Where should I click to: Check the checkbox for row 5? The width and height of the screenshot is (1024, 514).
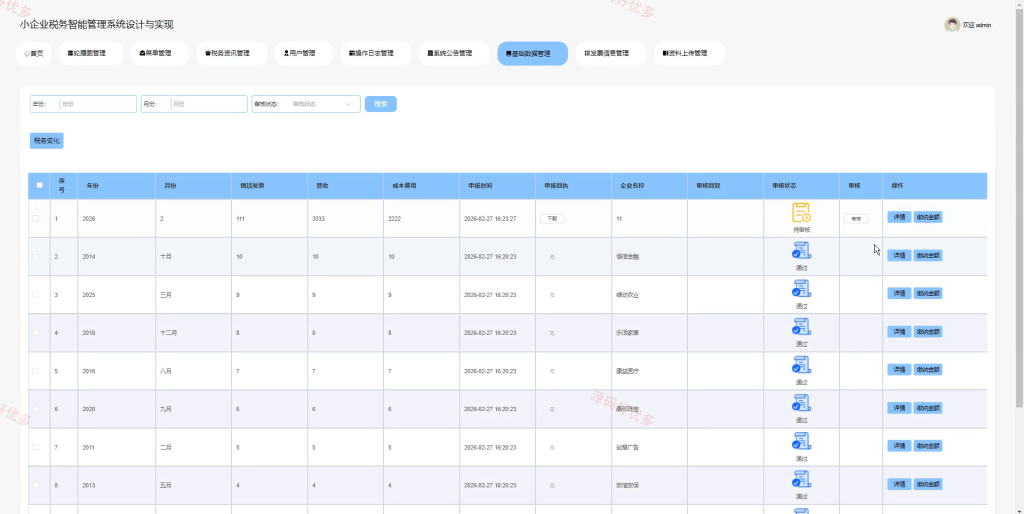[x=36, y=370]
